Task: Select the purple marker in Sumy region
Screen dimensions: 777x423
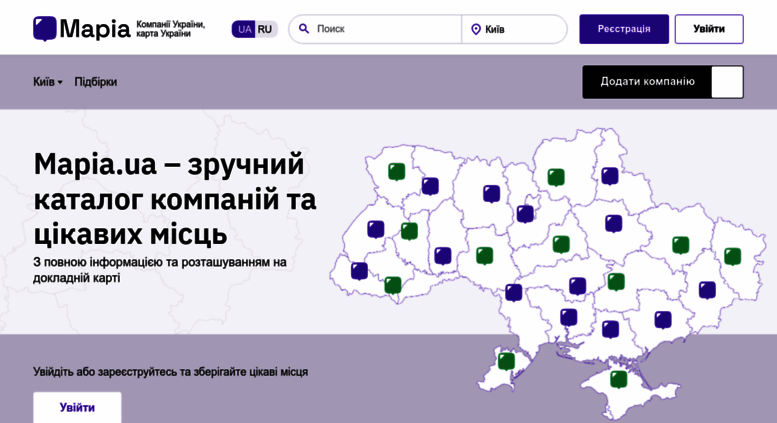Action: pos(610,176)
